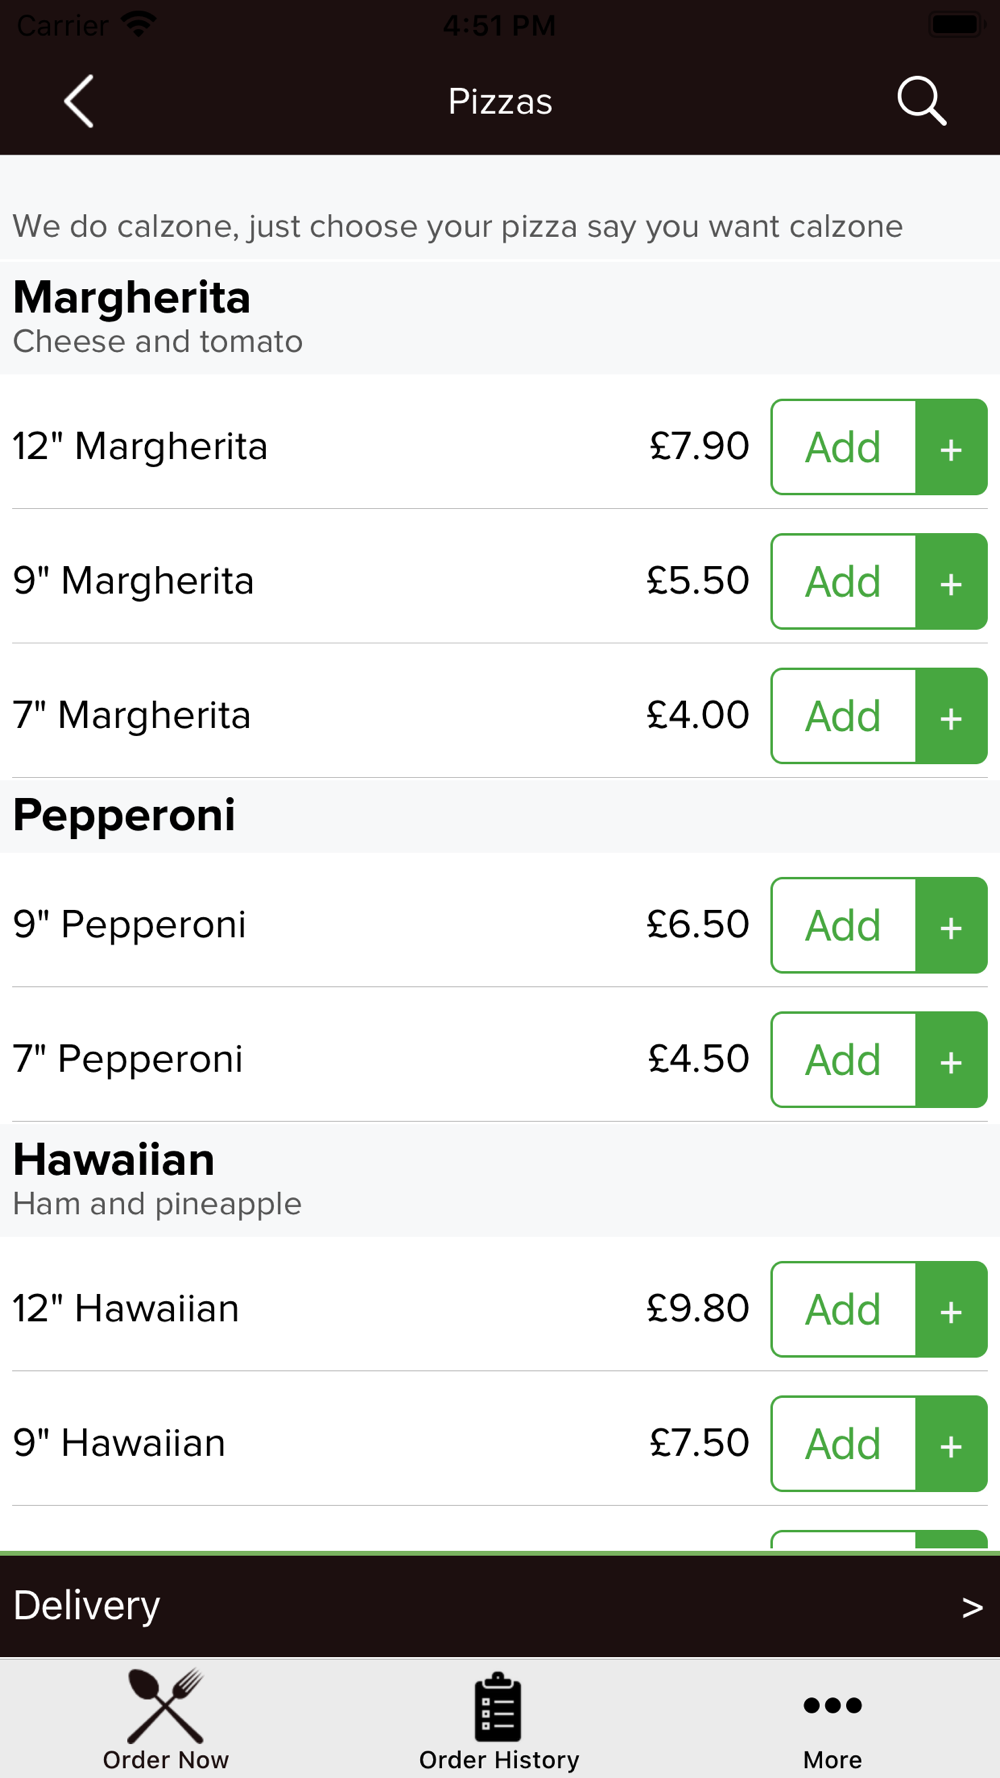Expand the Delivery bar arrow
The width and height of the screenshot is (1000, 1778).
tap(972, 1608)
